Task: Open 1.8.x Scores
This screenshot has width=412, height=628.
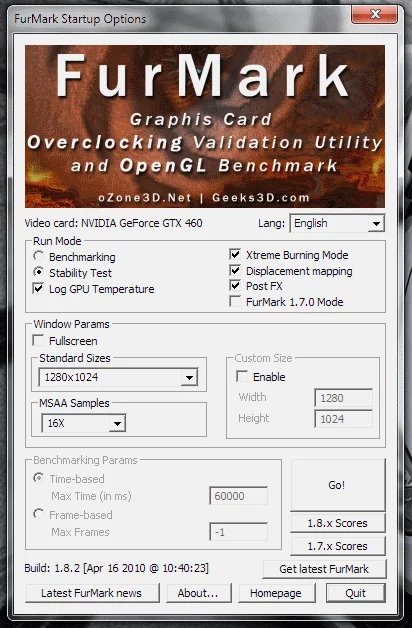Action: (338, 523)
